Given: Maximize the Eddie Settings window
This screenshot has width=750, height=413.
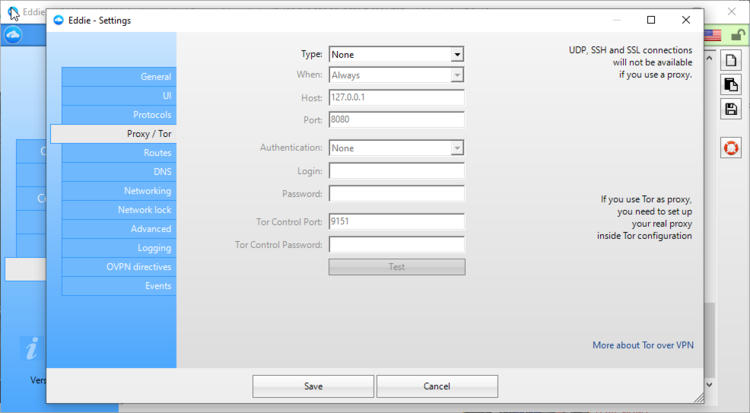Looking at the screenshot, I should pyautogui.click(x=651, y=20).
